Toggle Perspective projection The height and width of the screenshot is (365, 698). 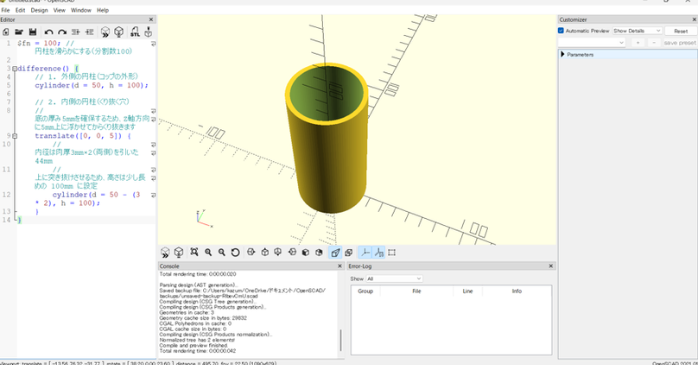pos(335,252)
